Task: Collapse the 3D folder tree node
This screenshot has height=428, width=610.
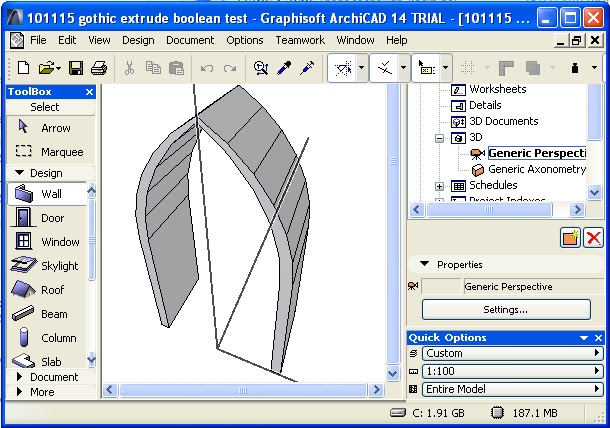Action: point(439,138)
